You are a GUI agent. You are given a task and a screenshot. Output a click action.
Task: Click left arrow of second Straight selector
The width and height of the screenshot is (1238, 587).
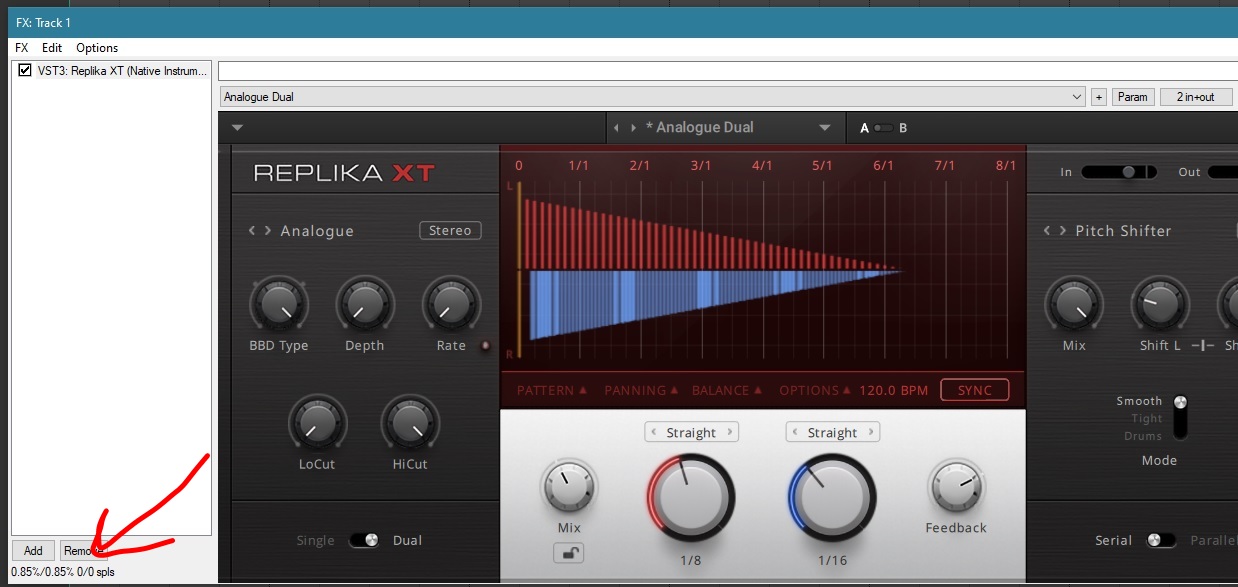(x=795, y=433)
